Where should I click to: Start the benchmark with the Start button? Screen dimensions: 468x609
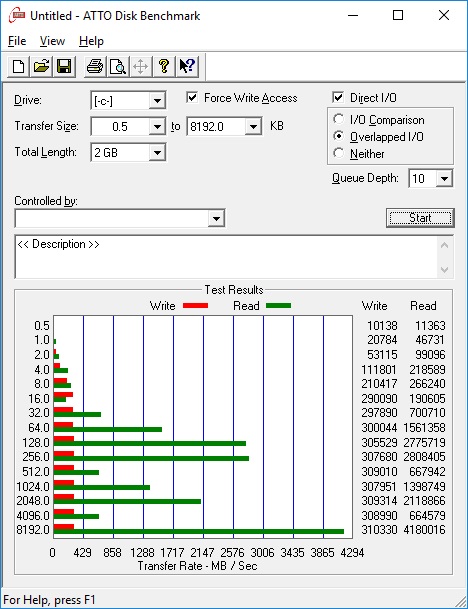tap(420, 218)
